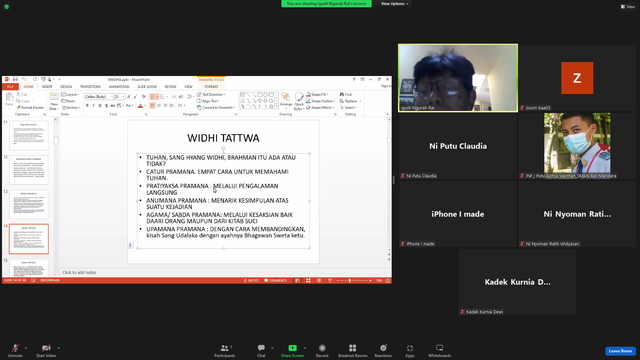Open Breakout Rooms in Zoom
Viewport: 640px width, 360px height.
(x=353, y=351)
